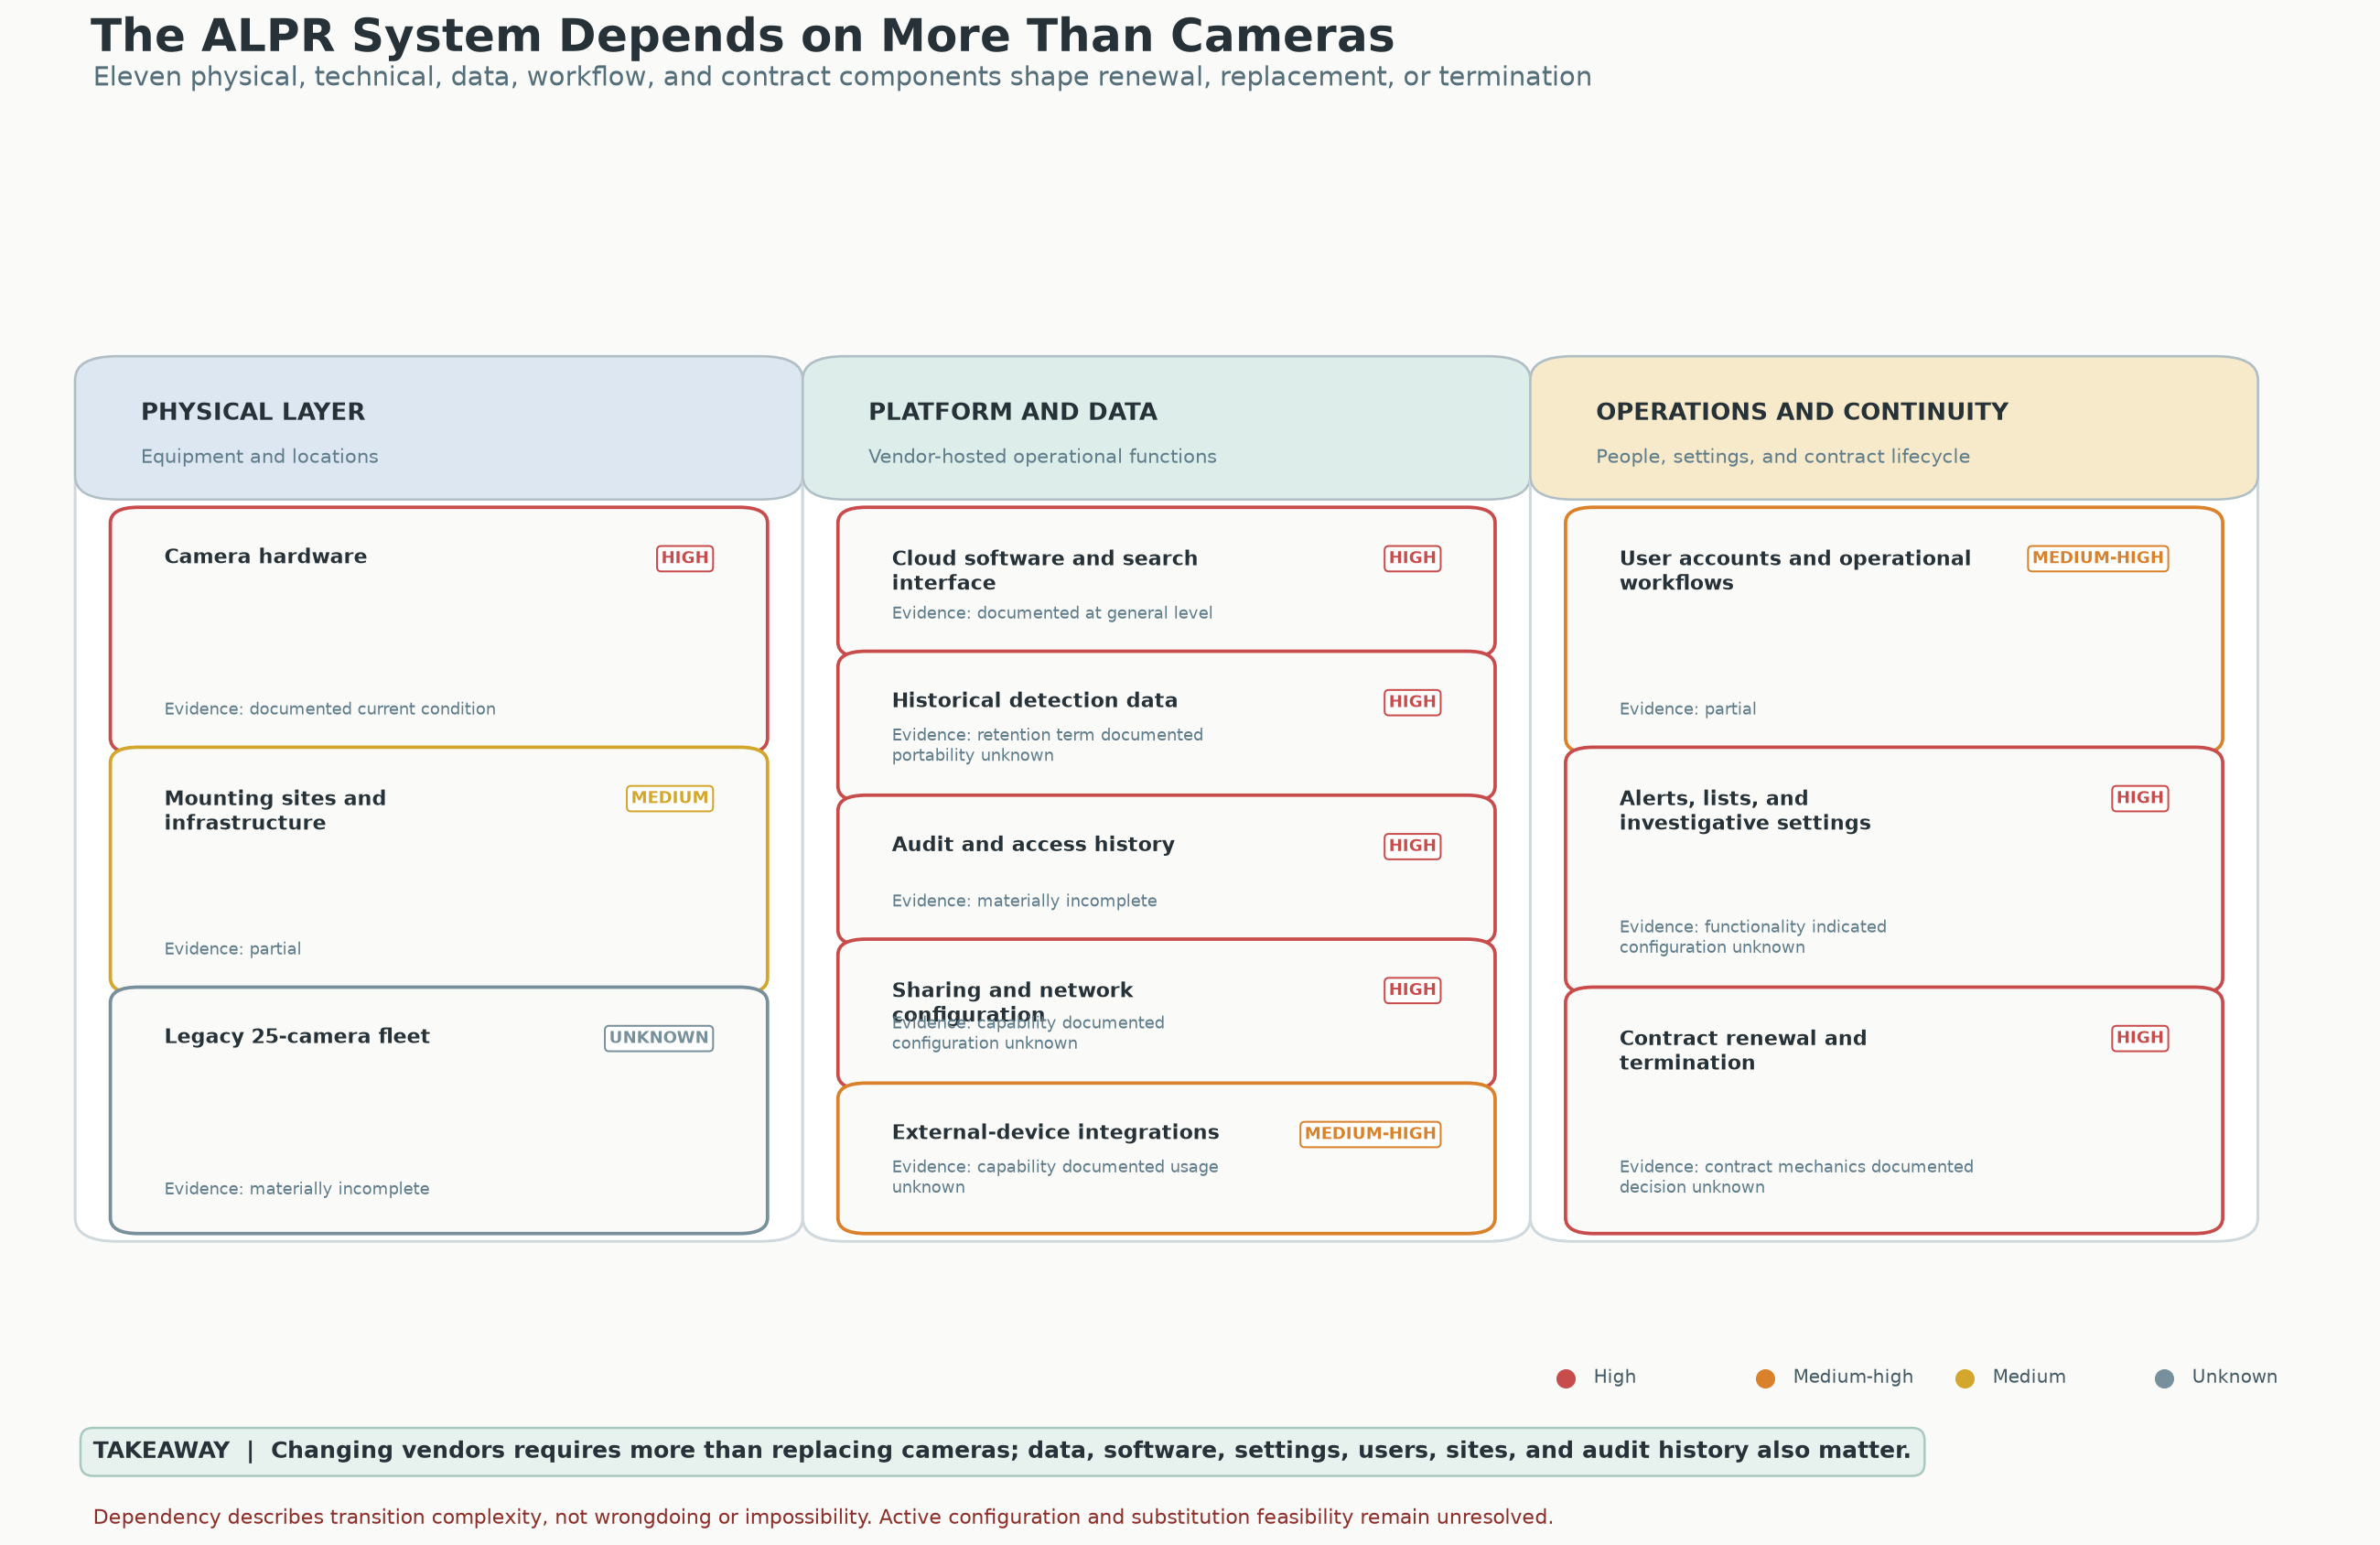2380x1545 pixels.
Task: Click the yellow Medium legend dot
Action: pyautogui.click(x=1965, y=1379)
